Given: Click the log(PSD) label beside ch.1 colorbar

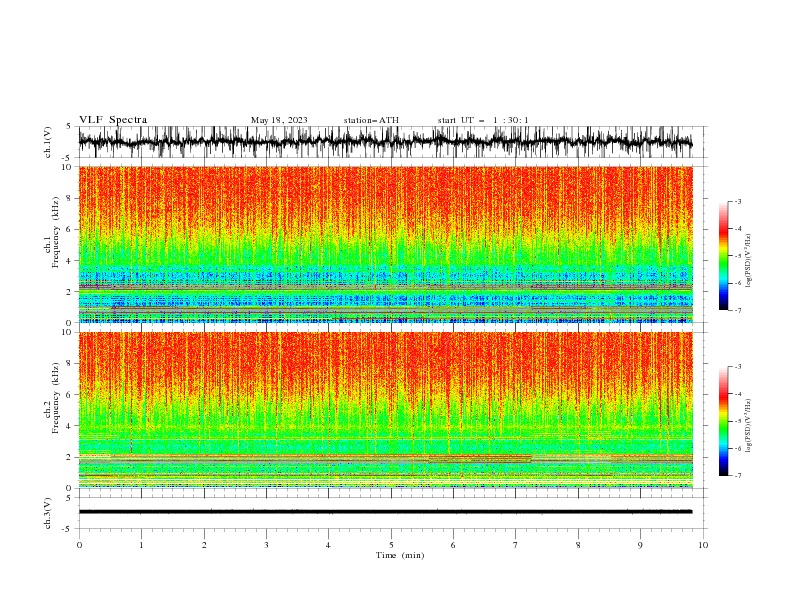Looking at the screenshot, I should point(749,261).
